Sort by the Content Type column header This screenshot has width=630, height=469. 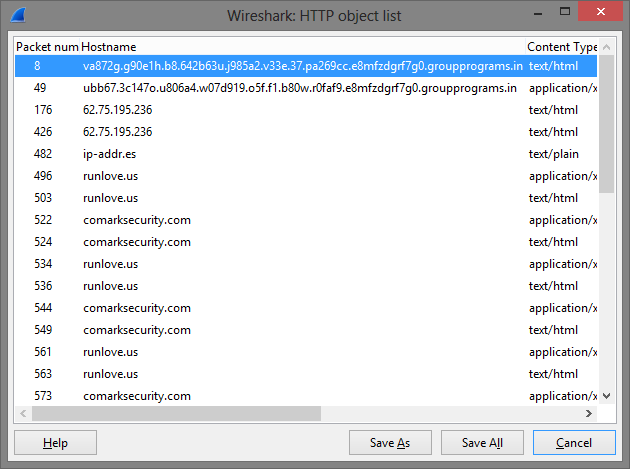tap(562, 47)
